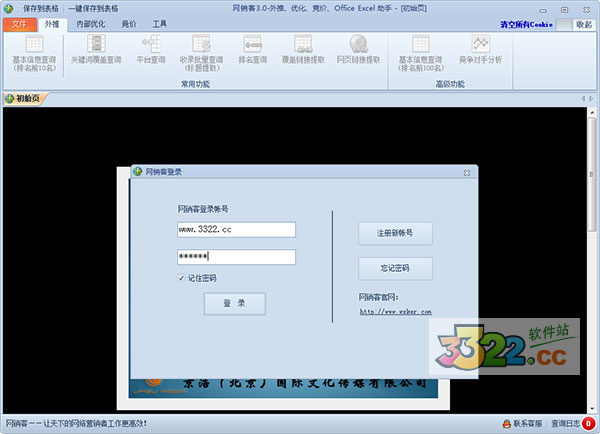600x434 pixels.
Task: Go to previous tab with left arrow
Action: [x=583, y=99]
